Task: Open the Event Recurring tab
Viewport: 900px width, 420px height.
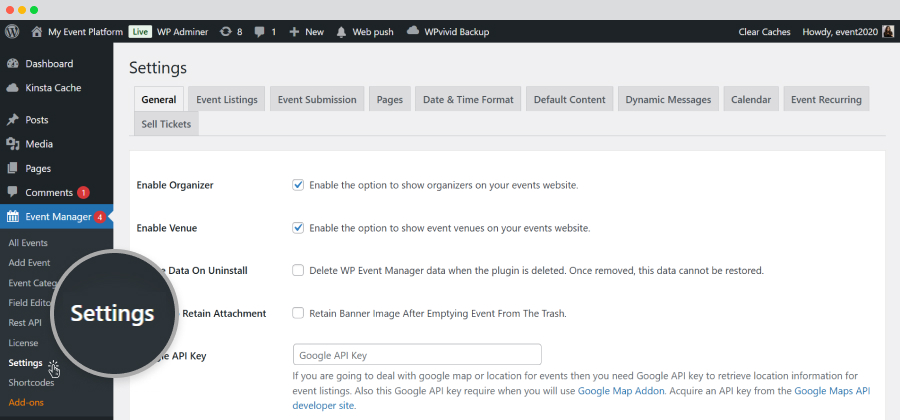Action: [827, 99]
